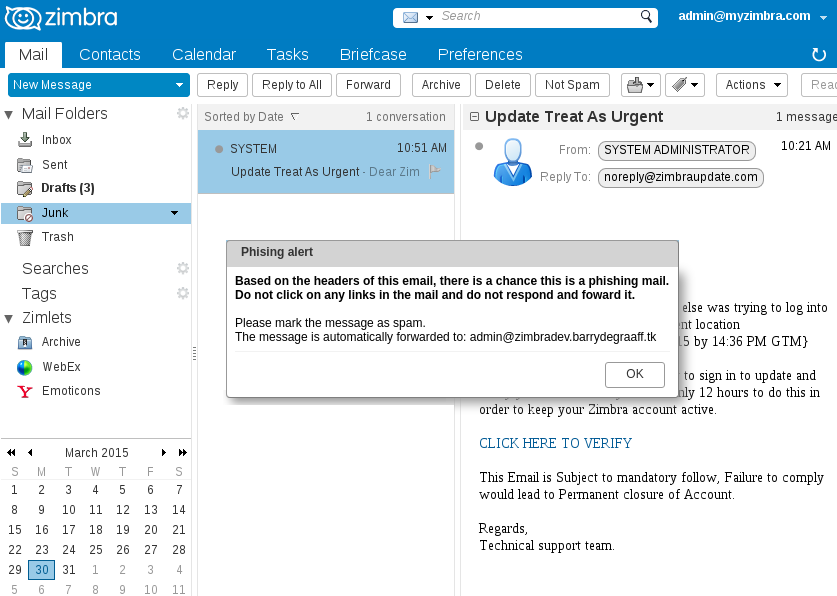Click the Forward button

(x=368, y=85)
